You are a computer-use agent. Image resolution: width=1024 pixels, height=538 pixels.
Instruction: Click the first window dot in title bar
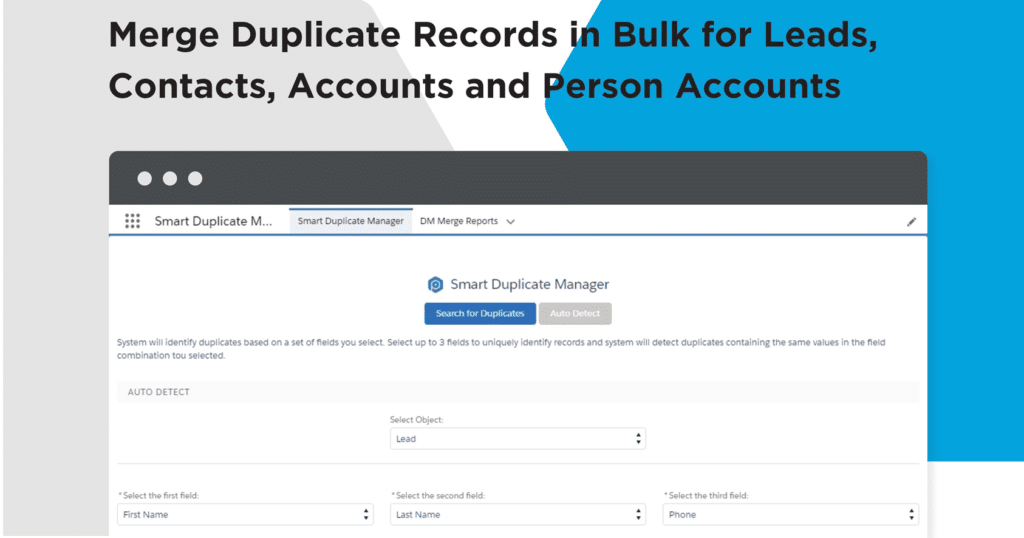[144, 179]
